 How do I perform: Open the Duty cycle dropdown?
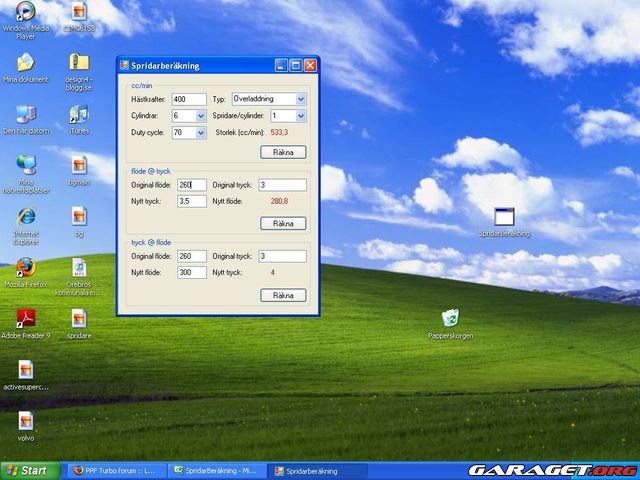(201, 132)
